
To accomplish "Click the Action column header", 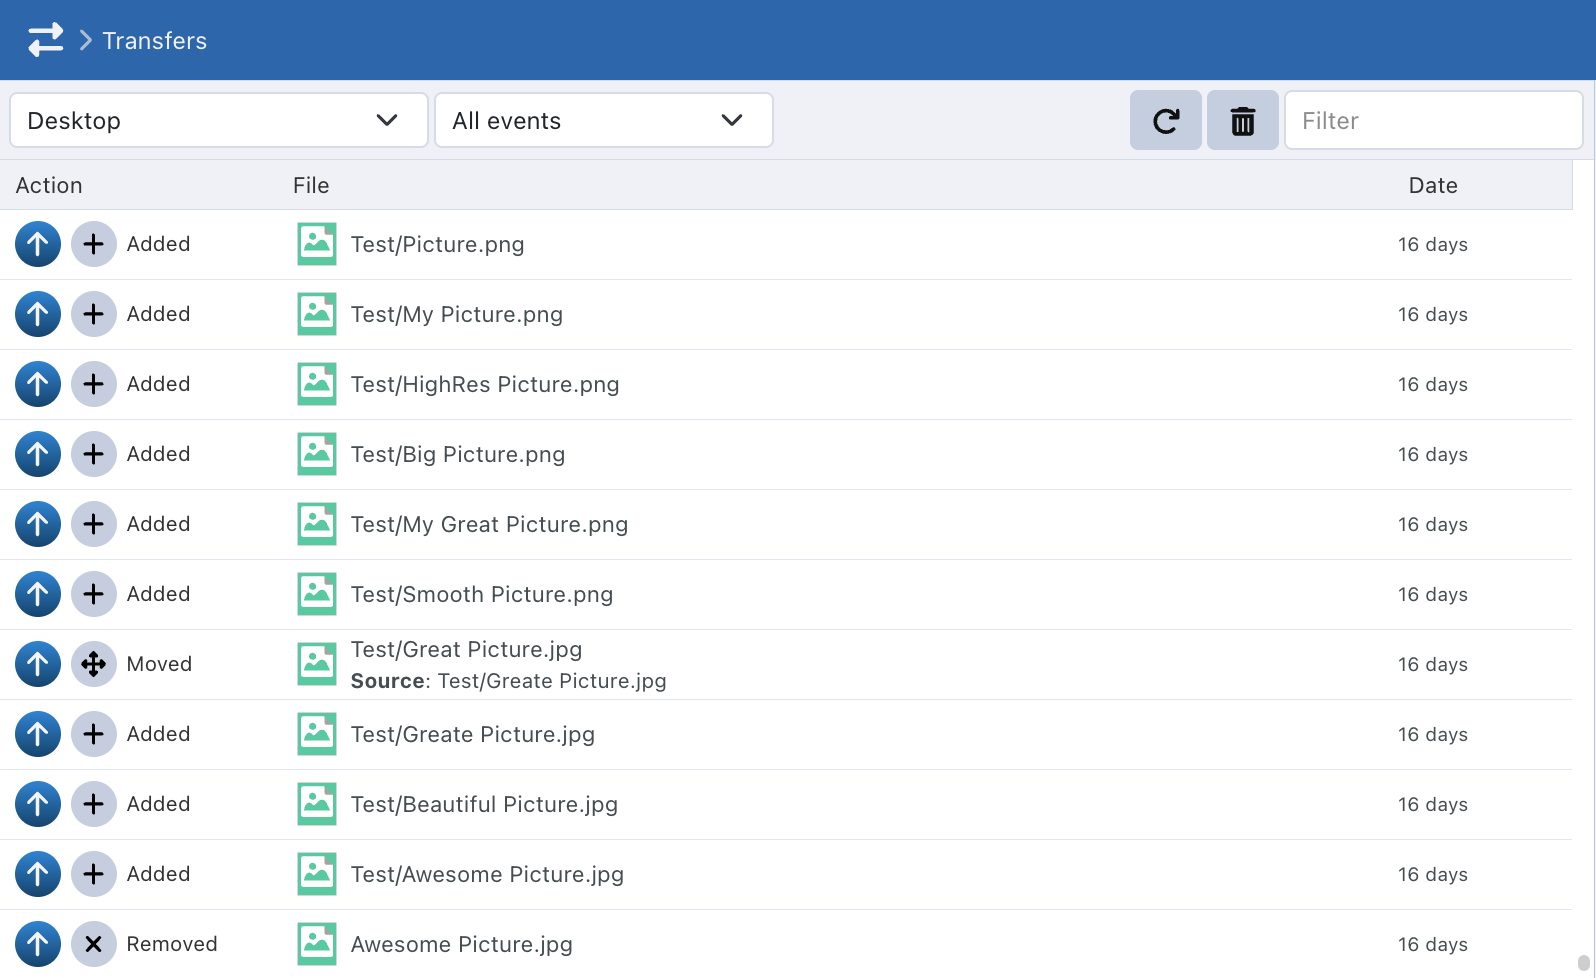I will coord(49,185).
